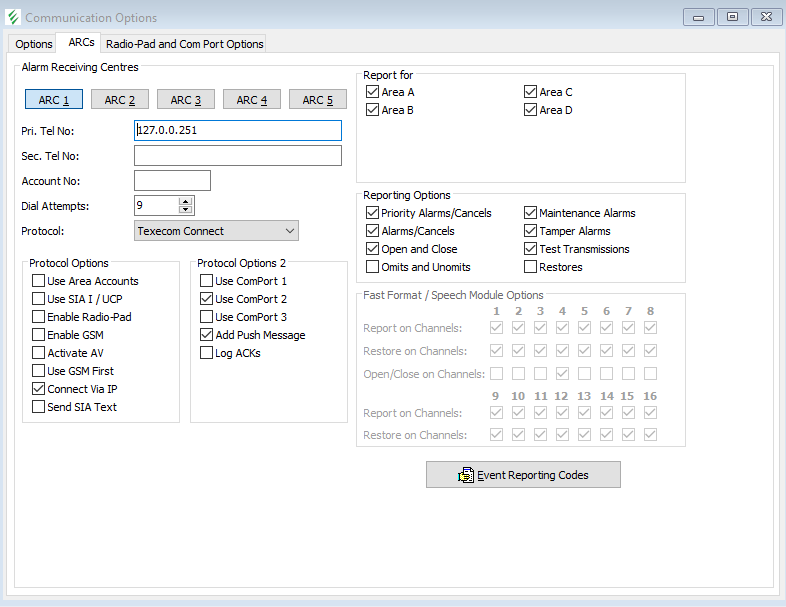Maximize the Communication Options window
Image resolution: width=786 pixels, height=607 pixels.
732,17
